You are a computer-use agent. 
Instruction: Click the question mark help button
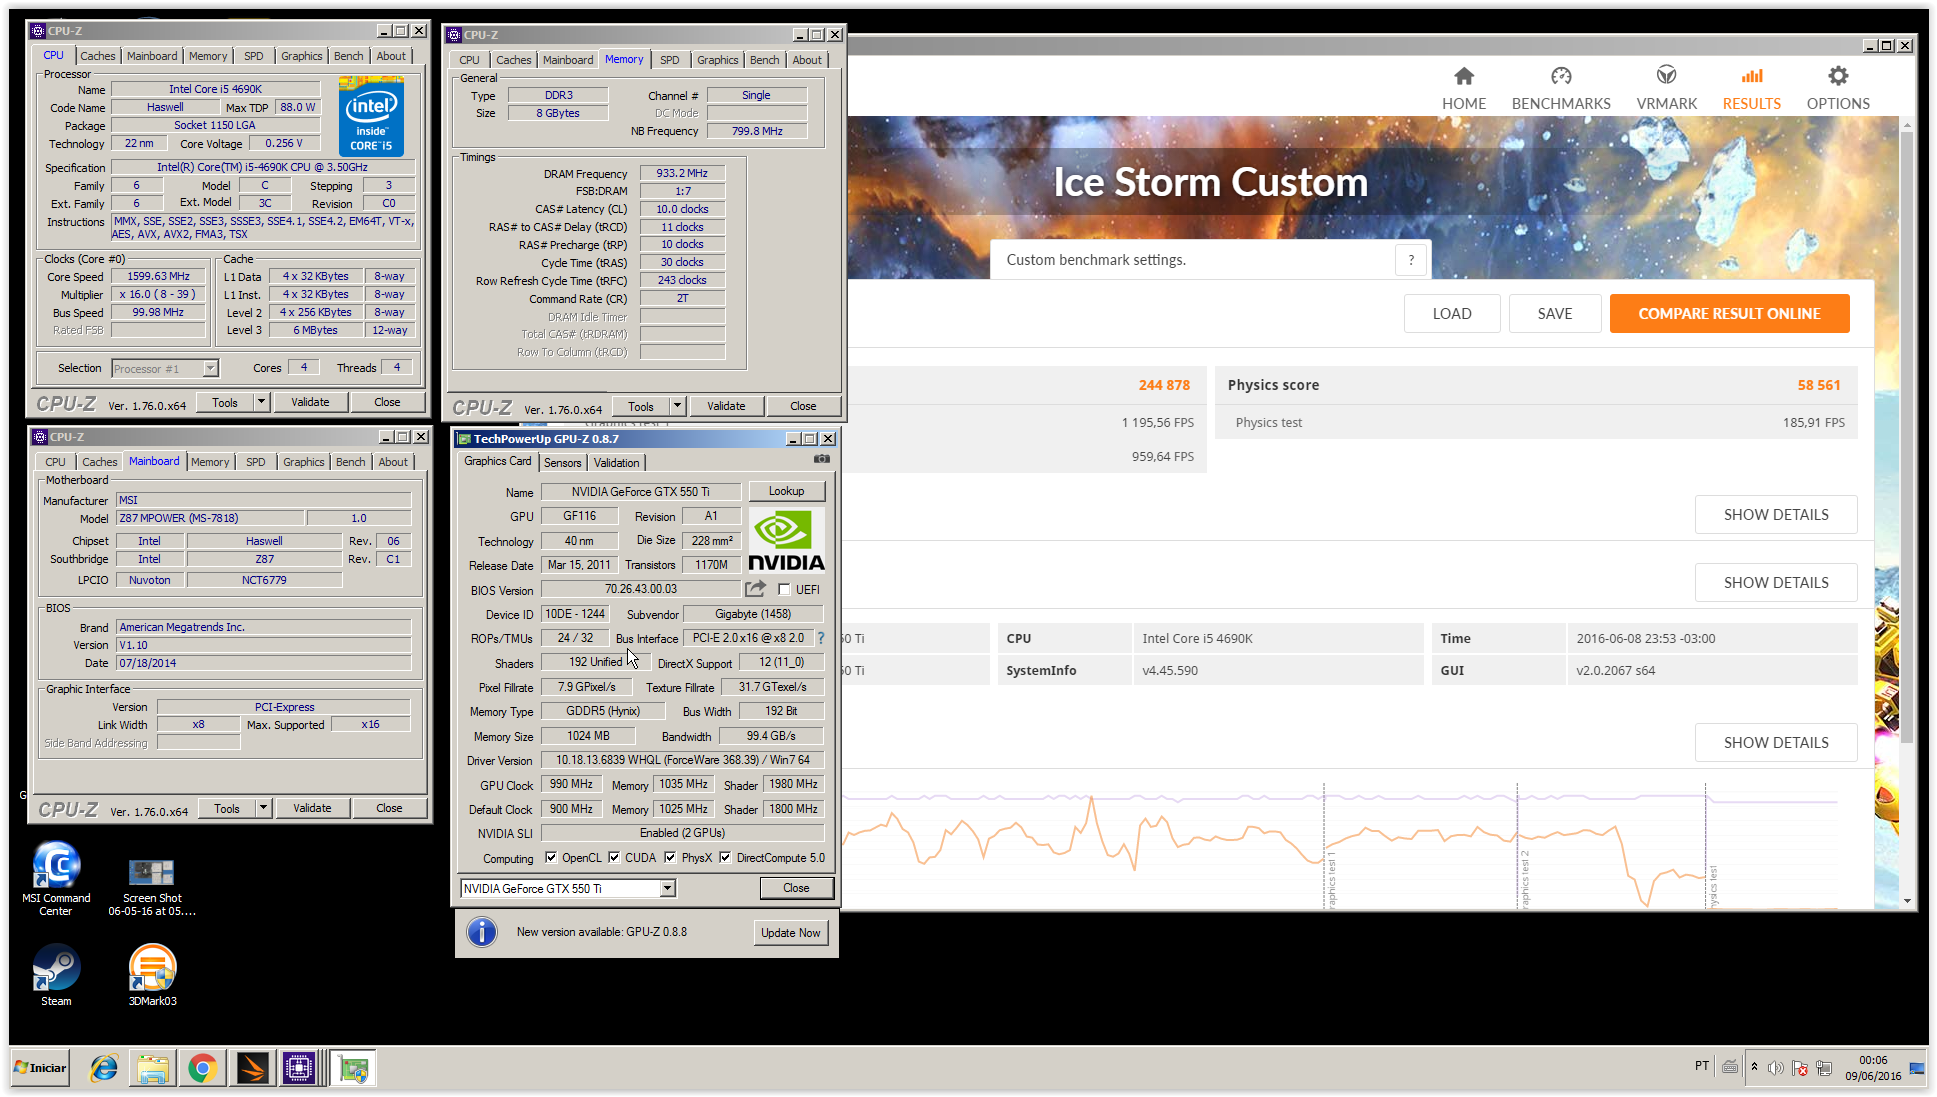pyautogui.click(x=1411, y=260)
